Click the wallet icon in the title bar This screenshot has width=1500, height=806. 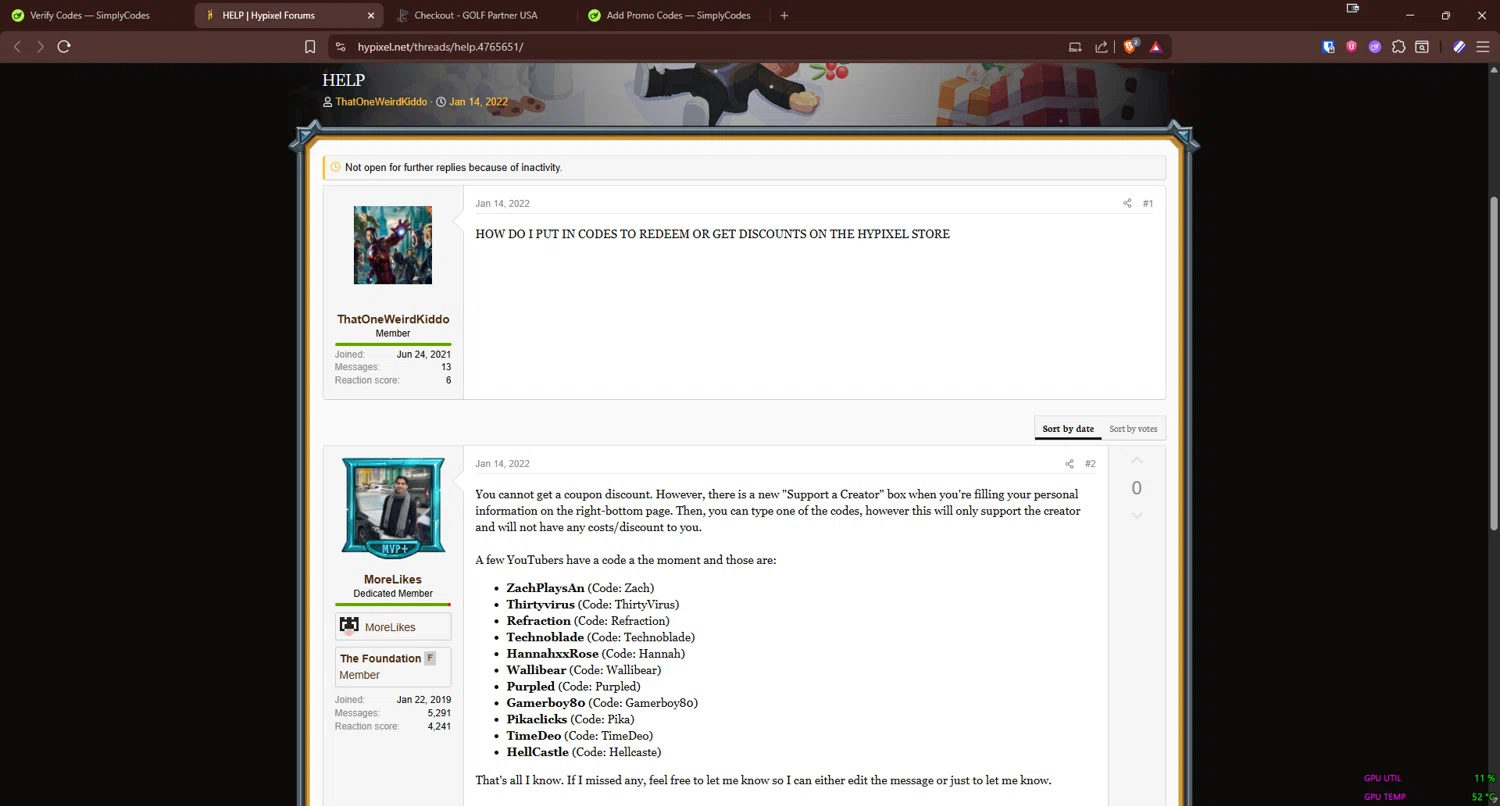click(x=1353, y=8)
